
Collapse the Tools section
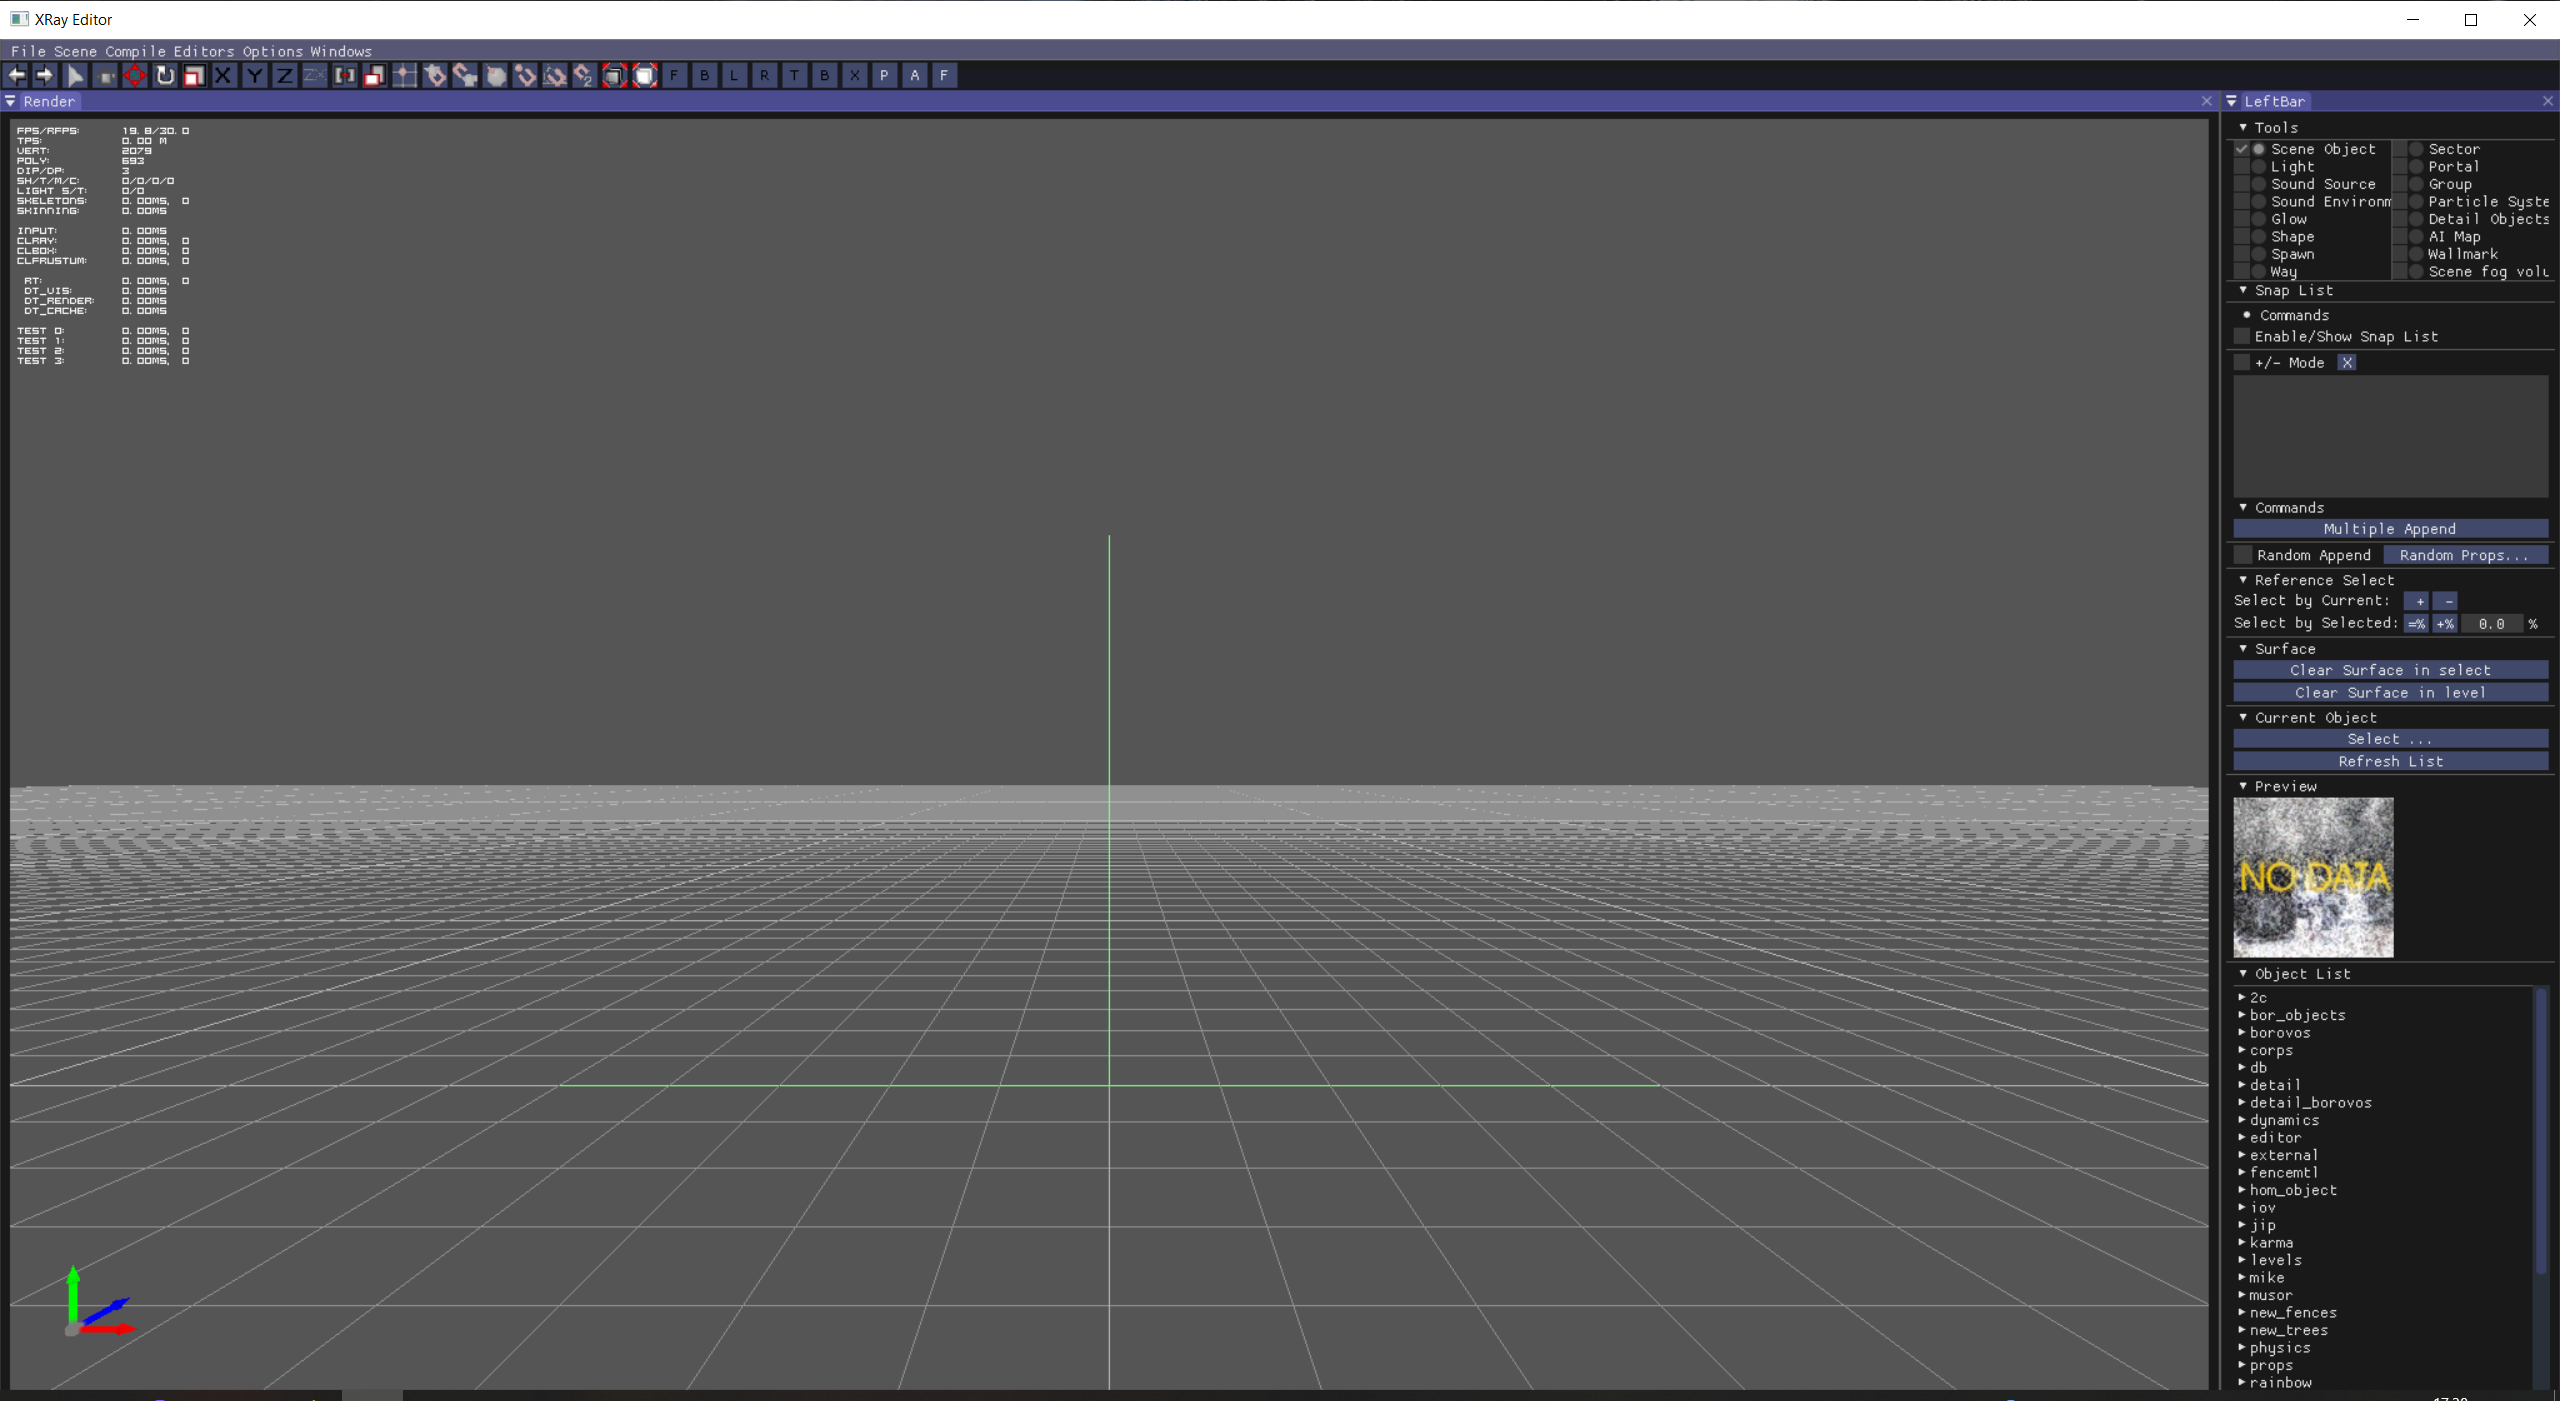2243,127
